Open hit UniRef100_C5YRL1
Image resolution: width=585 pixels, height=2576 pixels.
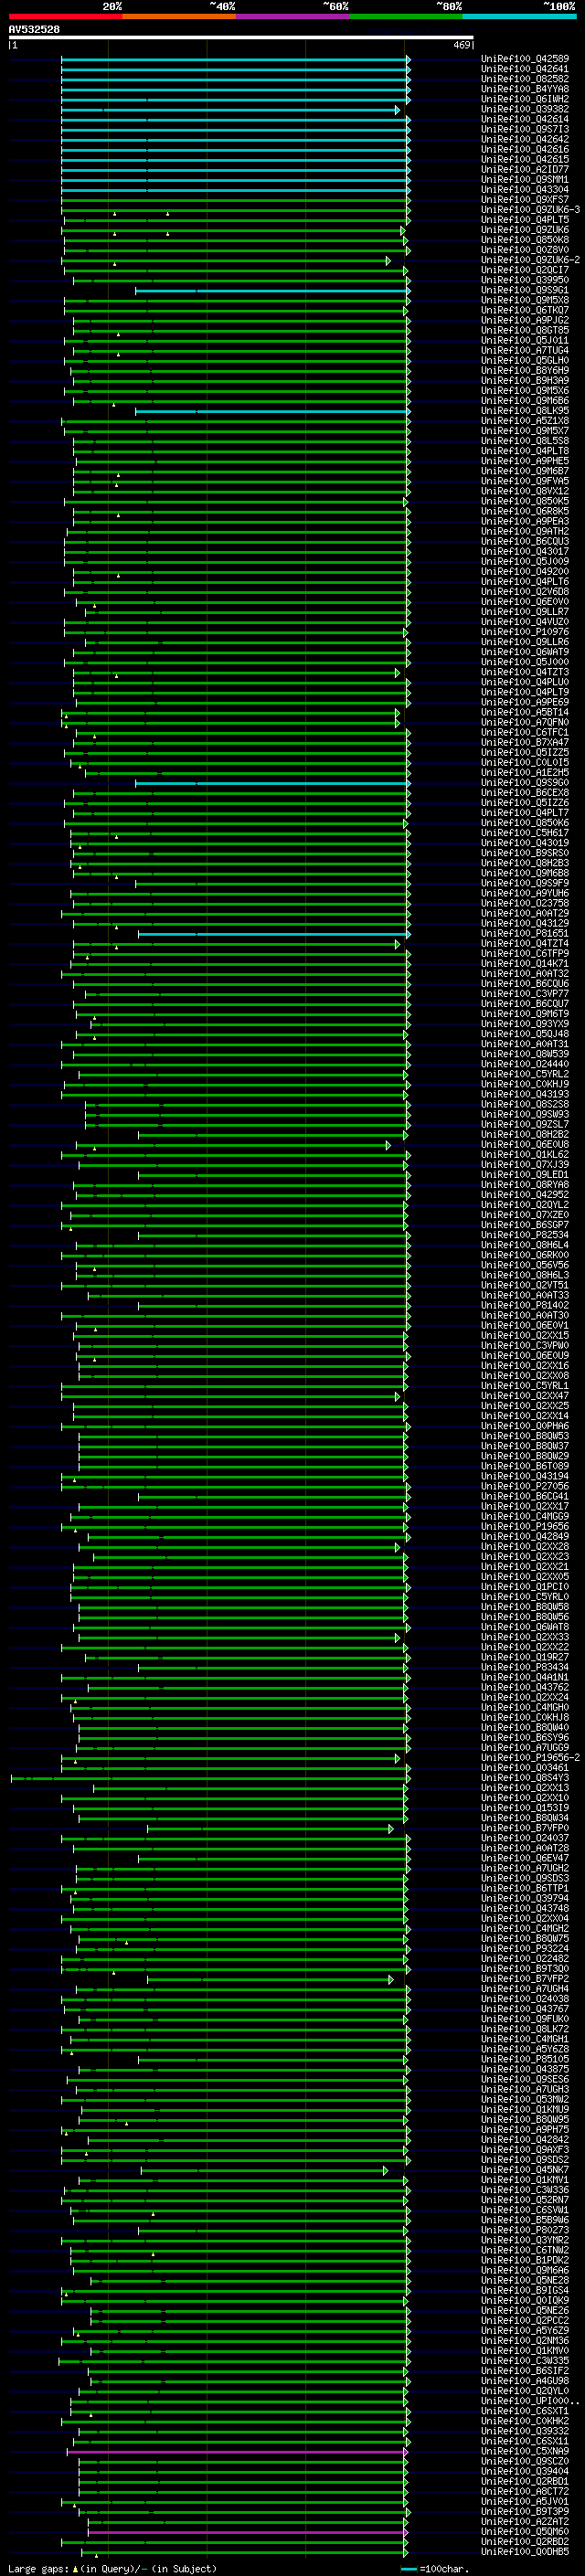pyautogui.click(x=525, y=1386)
